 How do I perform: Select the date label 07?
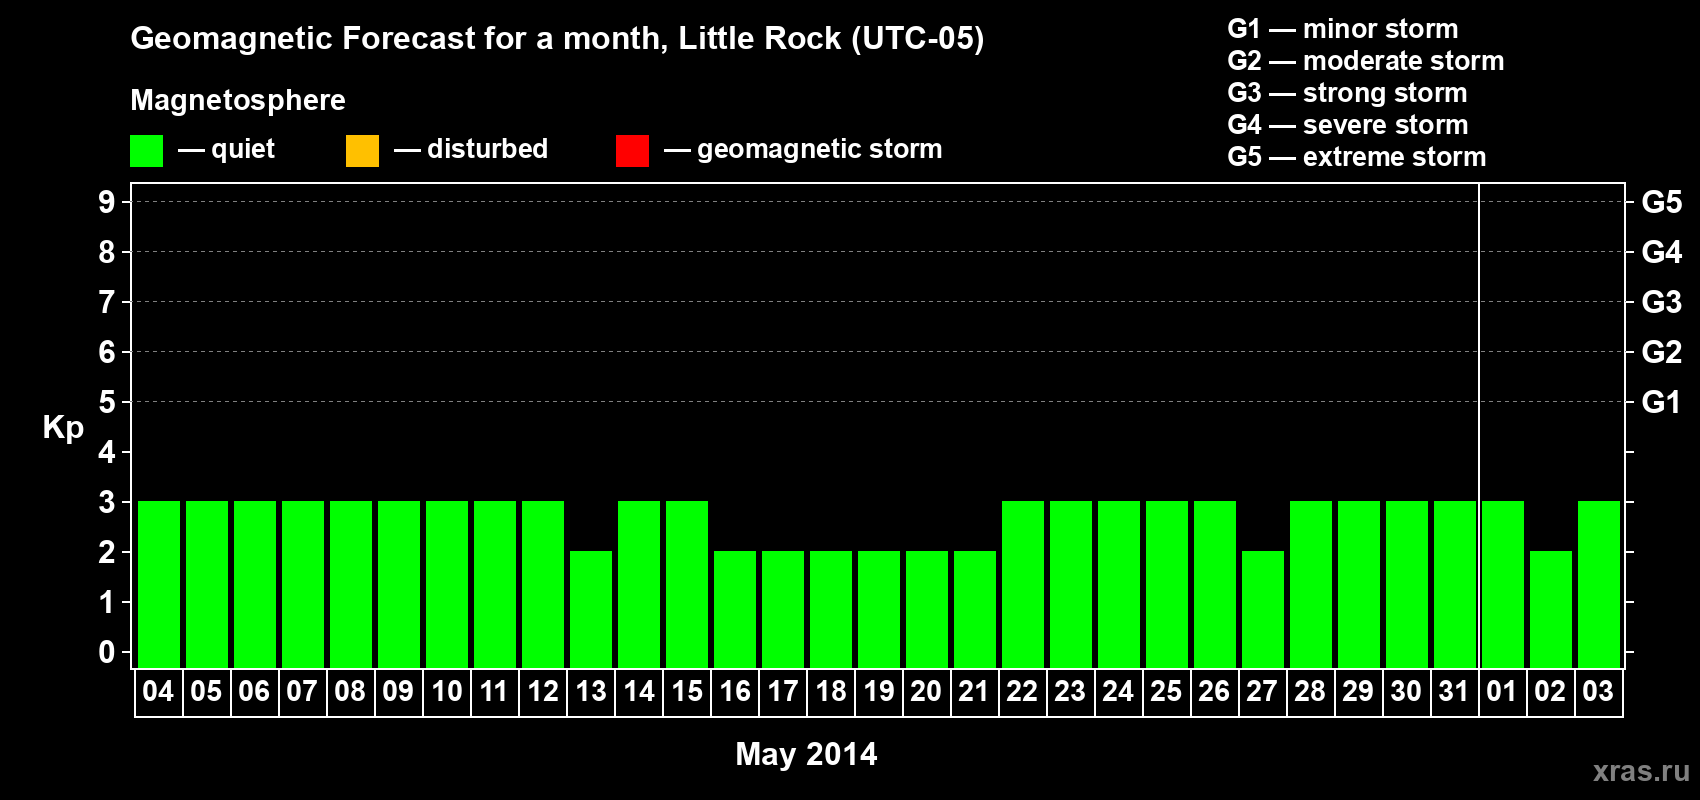302,691
